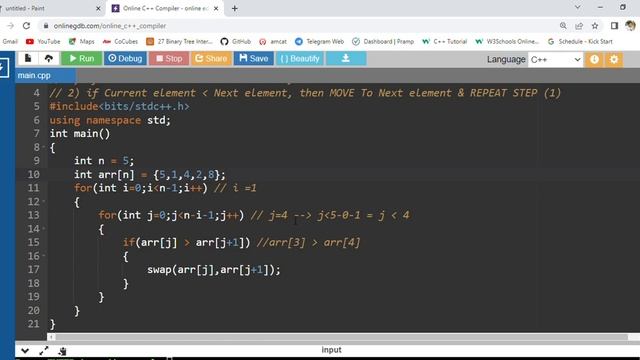The height and width of the screenshot is (360, 640).
Task: Click the swap(arr[j],arr[j+1]) line
Action: click(214, 269)
